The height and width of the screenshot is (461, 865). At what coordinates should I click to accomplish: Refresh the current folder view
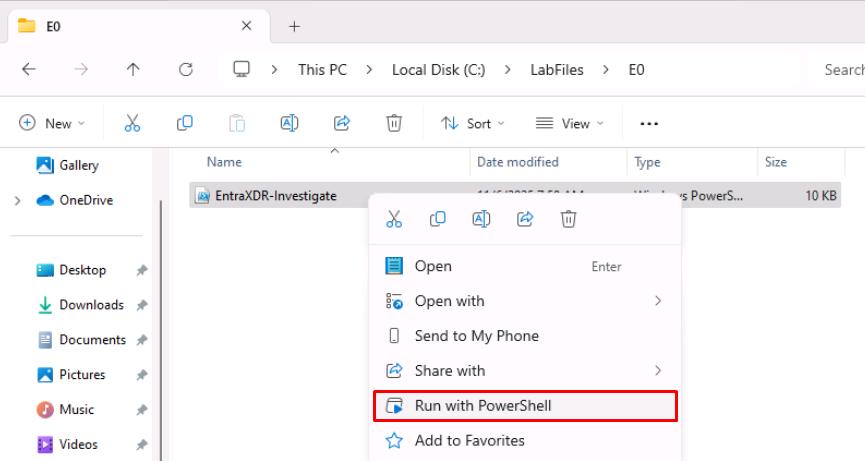pyautogui.click(x=185, y=70)
